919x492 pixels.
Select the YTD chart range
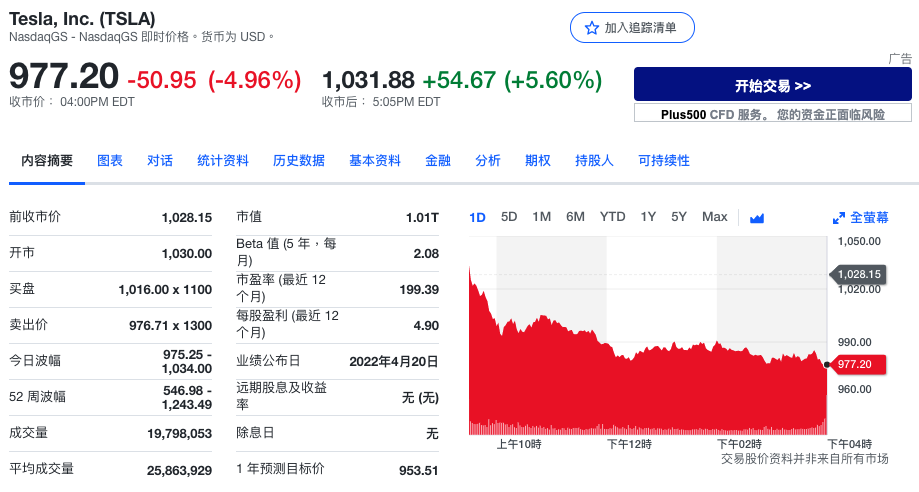click(x=612, y=217)
